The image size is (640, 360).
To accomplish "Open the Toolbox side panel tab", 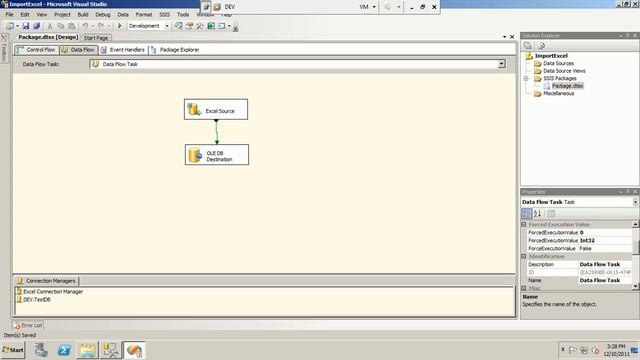I will pyautogui.click(x=4, y=49).
